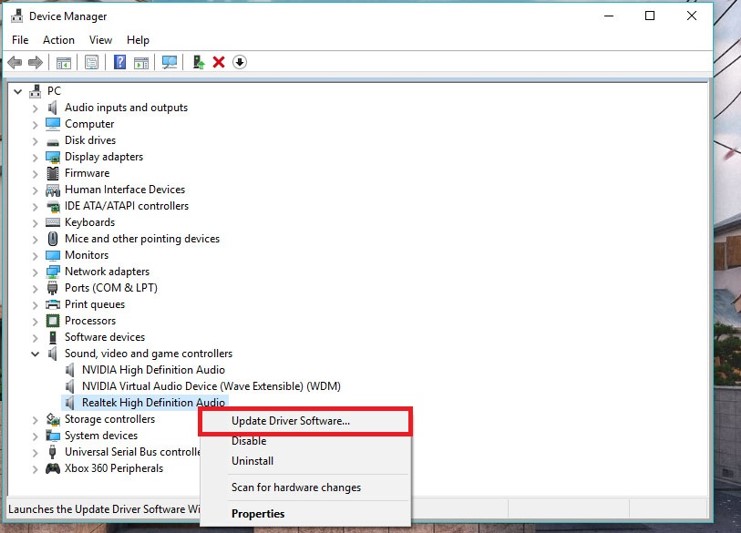Image resolution: width=741 pixels, height=533 pixels.
Task: Collapse the PC root node
Action: [18, 91]
